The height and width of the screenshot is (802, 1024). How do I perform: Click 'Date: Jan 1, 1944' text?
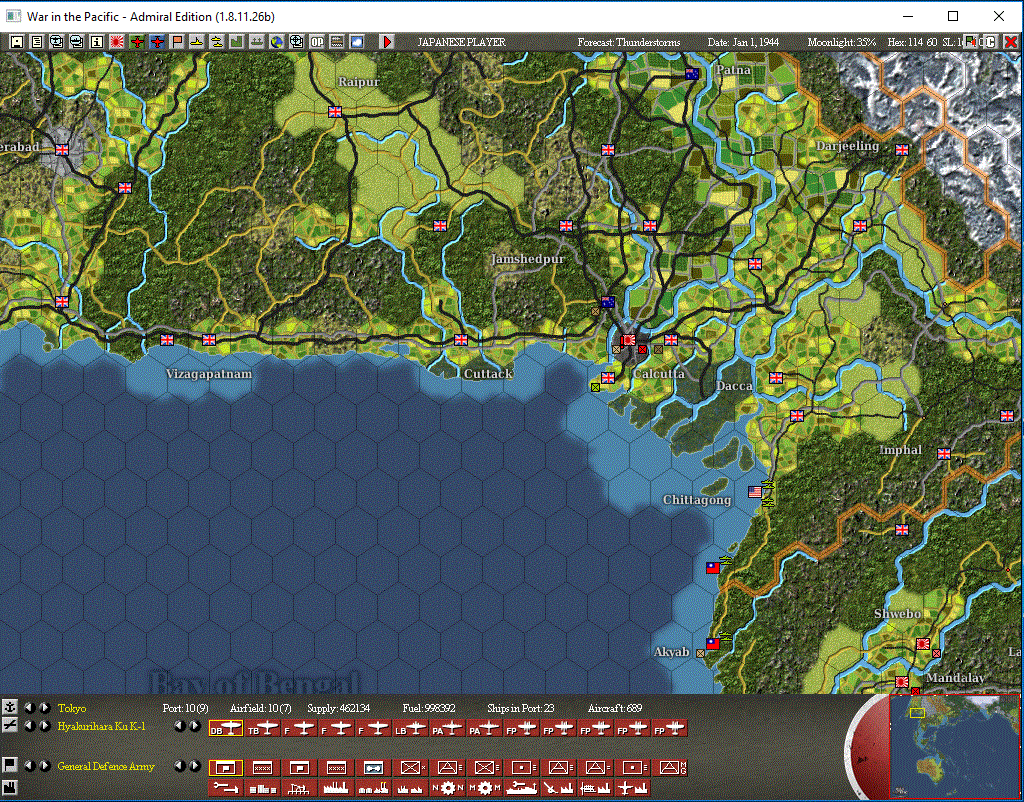click(743, 42)
